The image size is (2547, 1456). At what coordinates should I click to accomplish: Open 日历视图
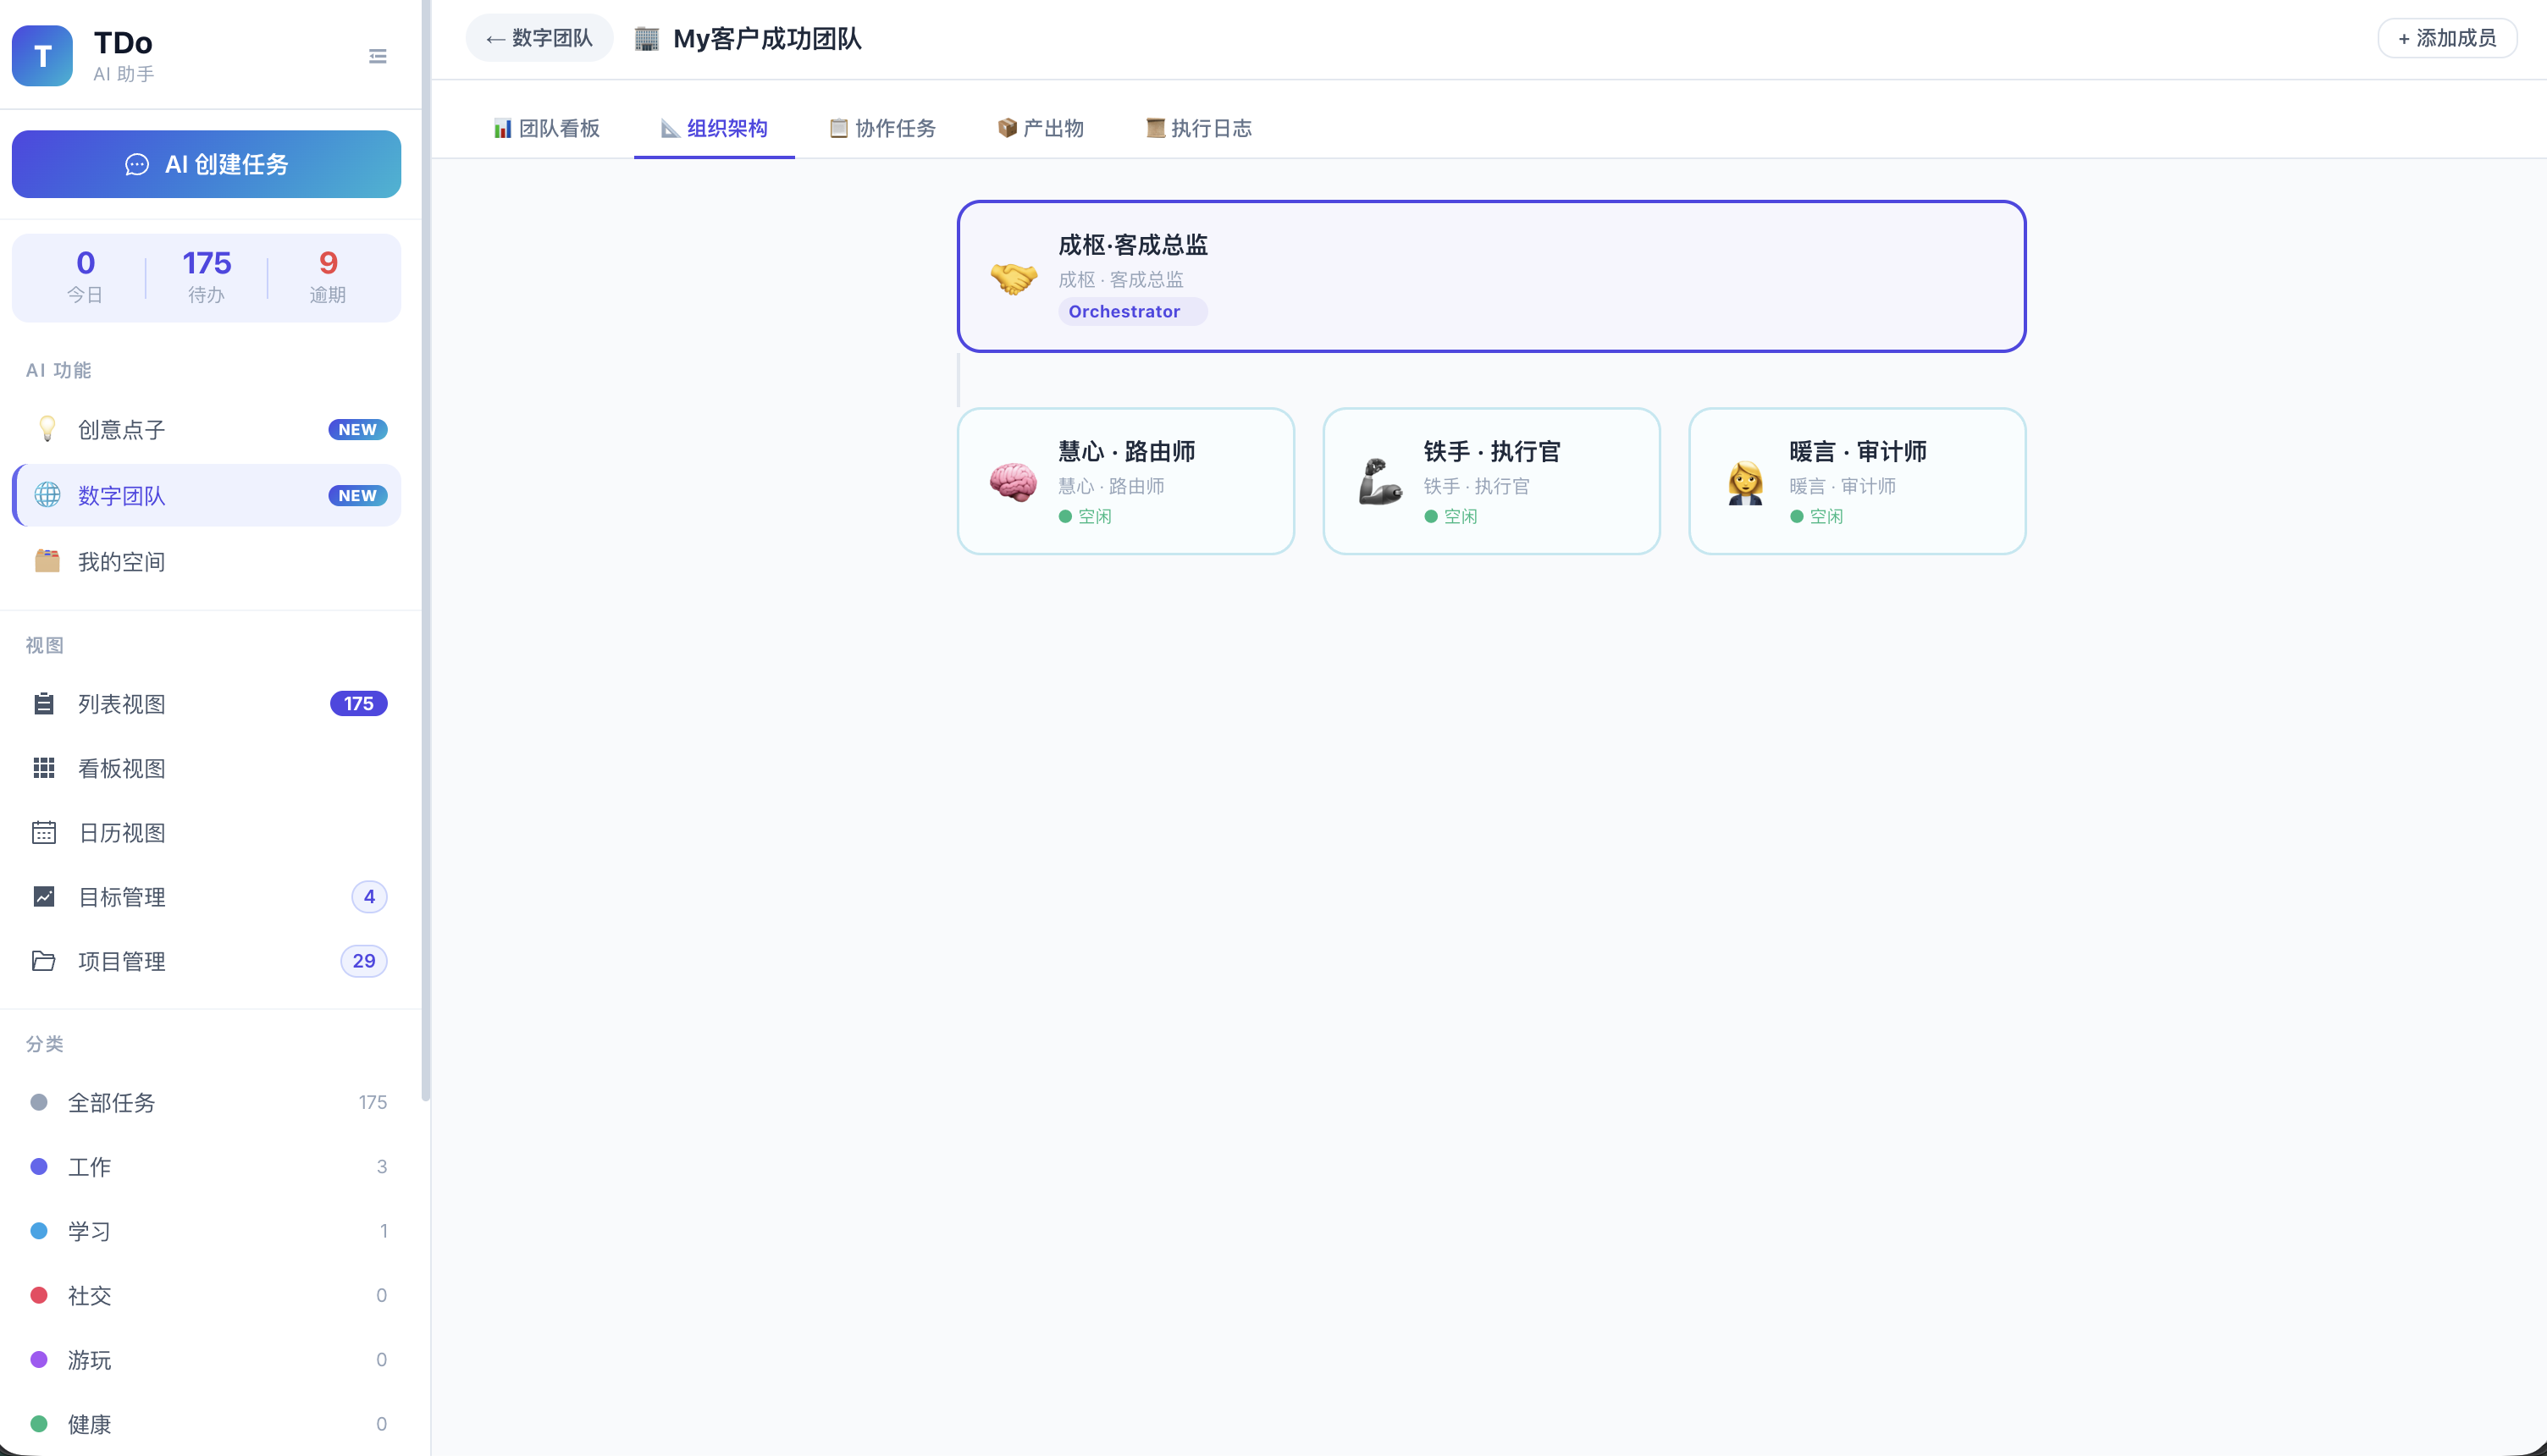(207, 832)
